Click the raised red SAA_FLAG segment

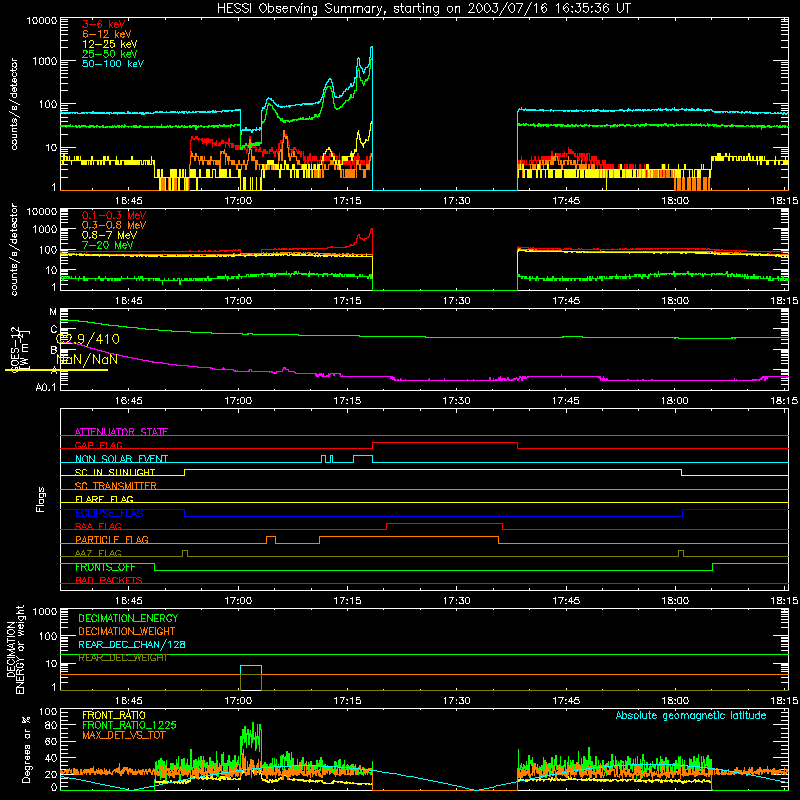pyautogui.click(x=444, y=524)
